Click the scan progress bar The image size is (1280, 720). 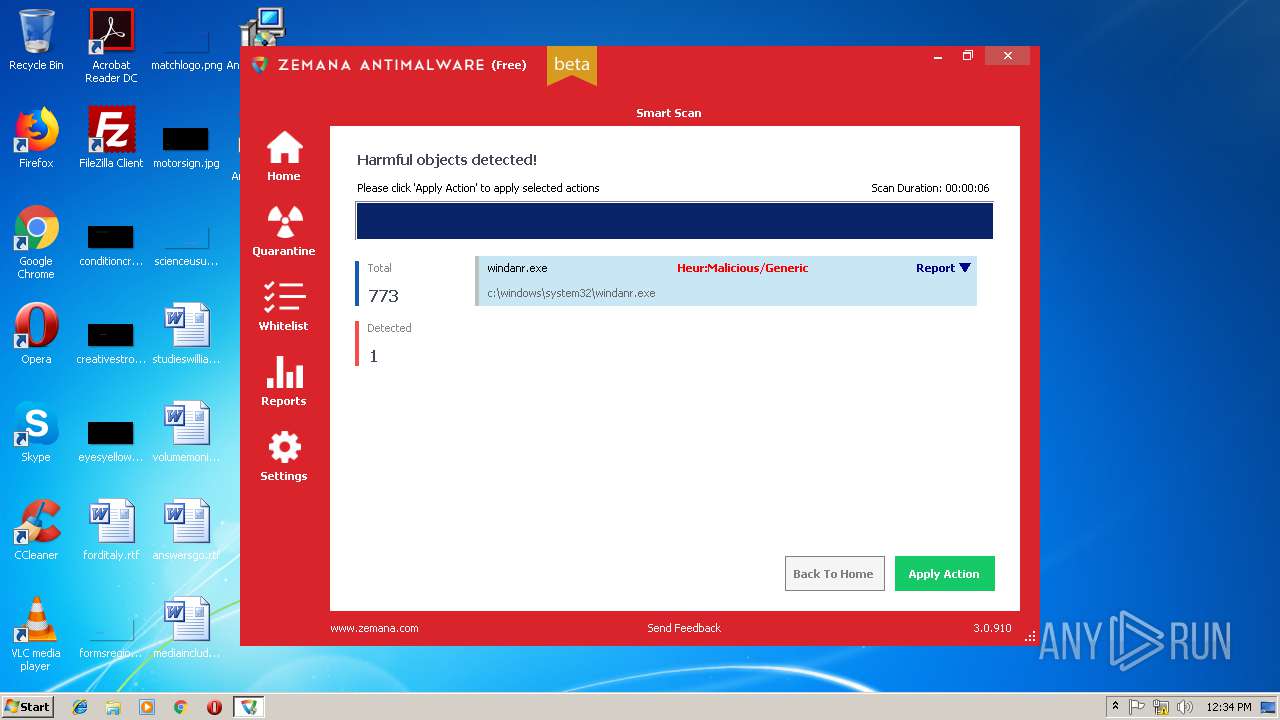tap(674, 221)
